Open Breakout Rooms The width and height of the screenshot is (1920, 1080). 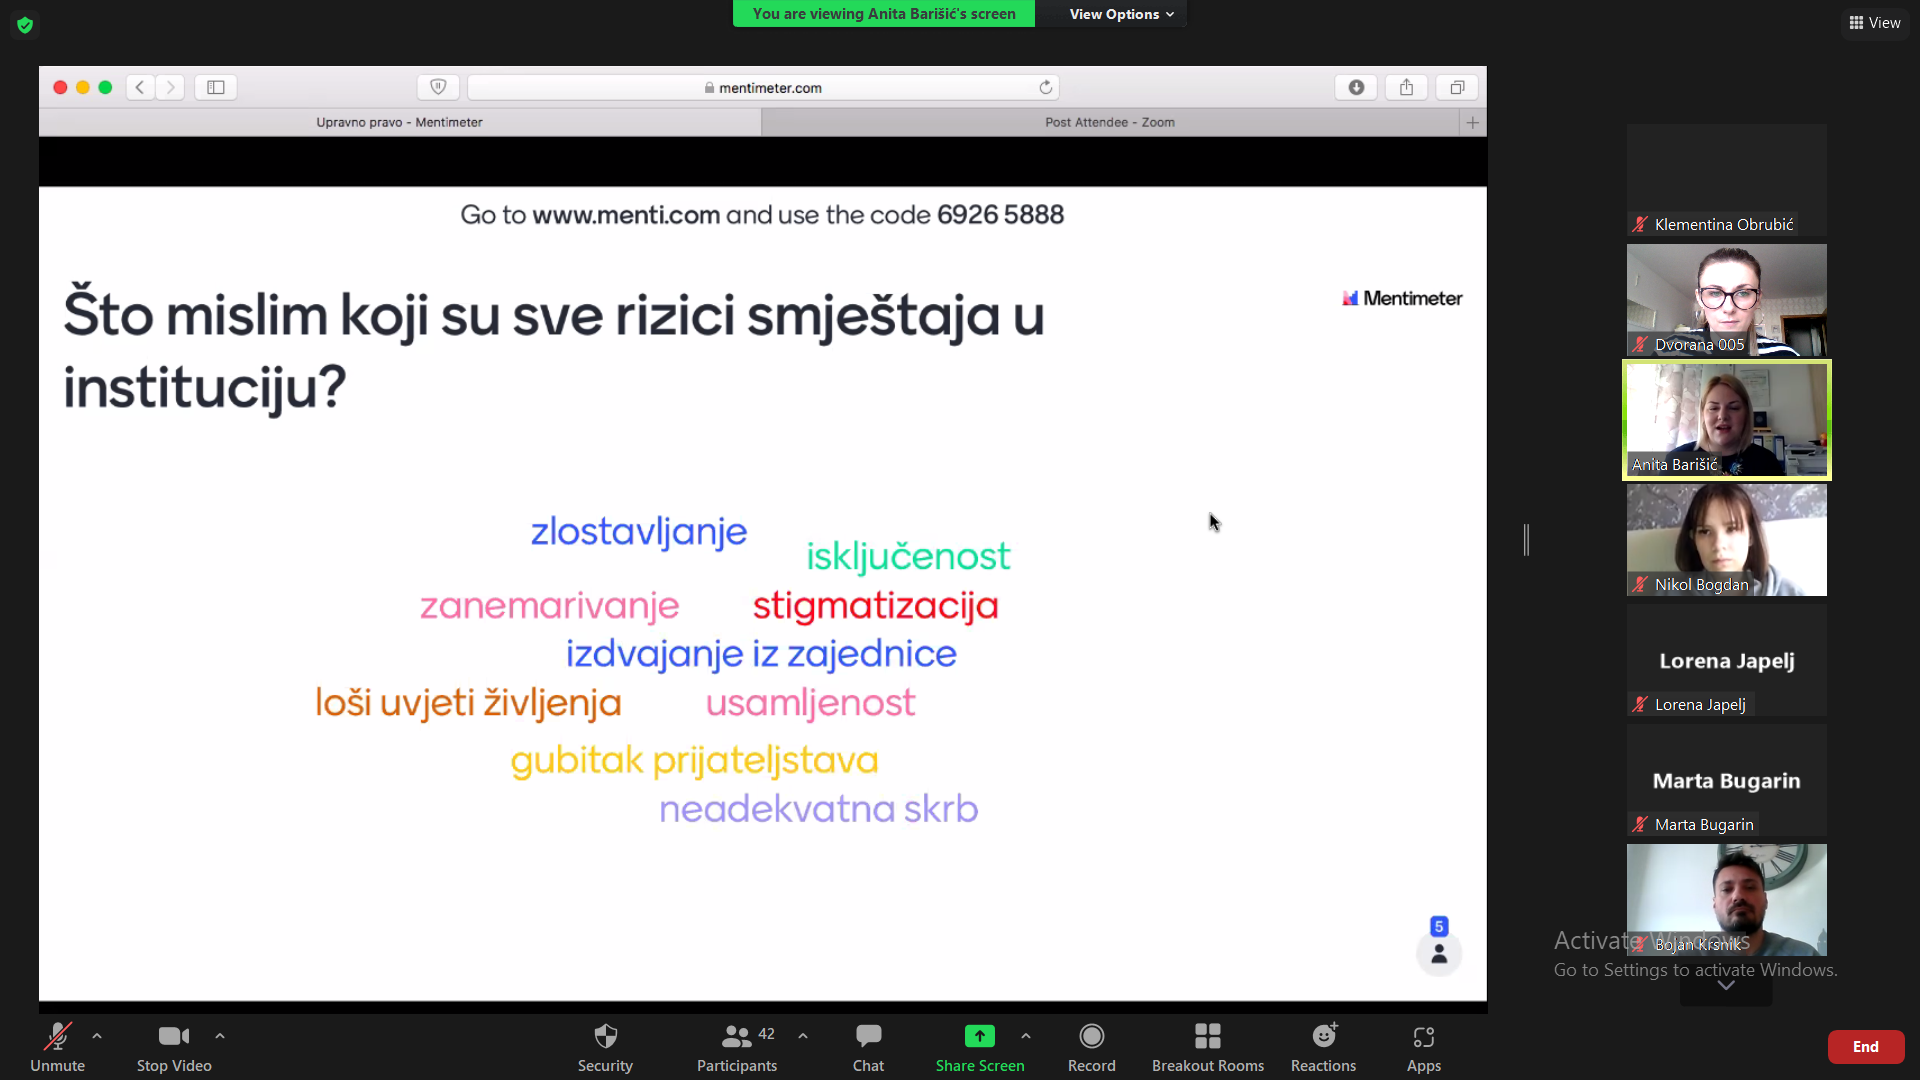1208,1047
